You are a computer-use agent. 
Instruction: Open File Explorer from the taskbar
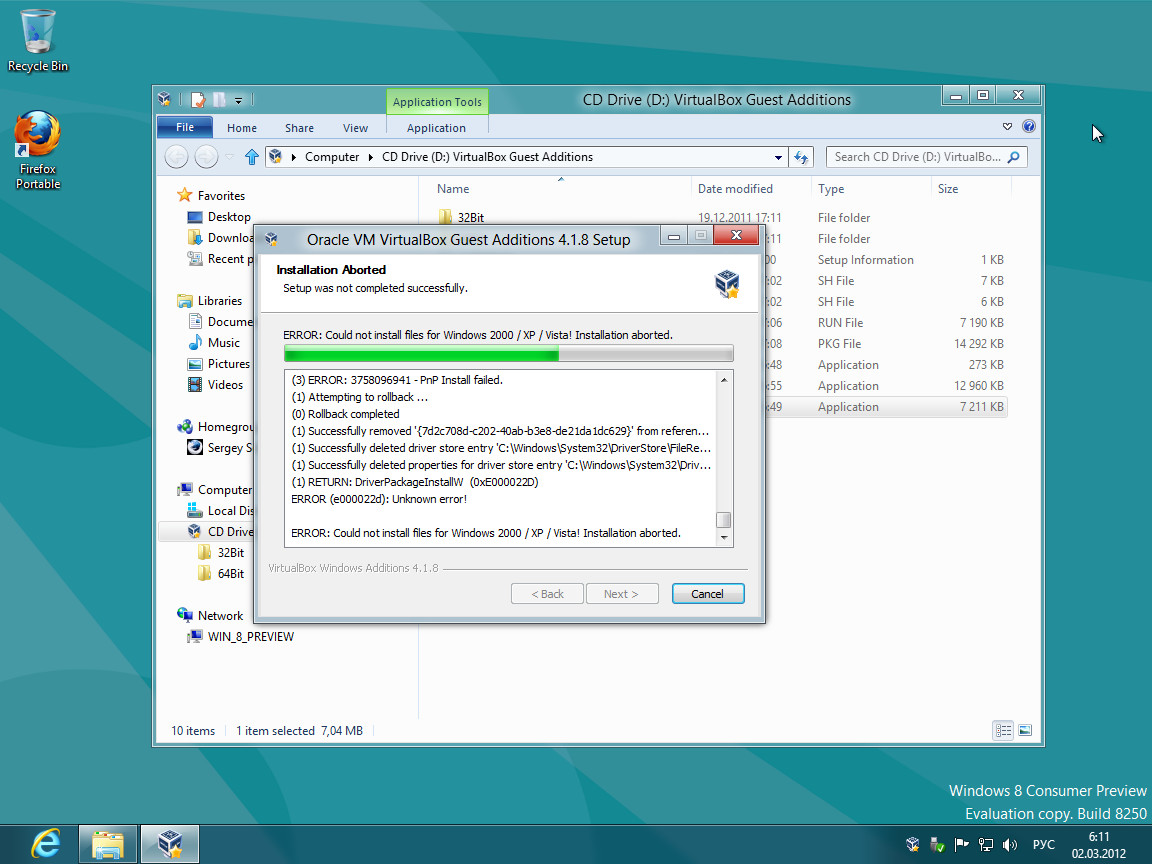tap(107, 843)
